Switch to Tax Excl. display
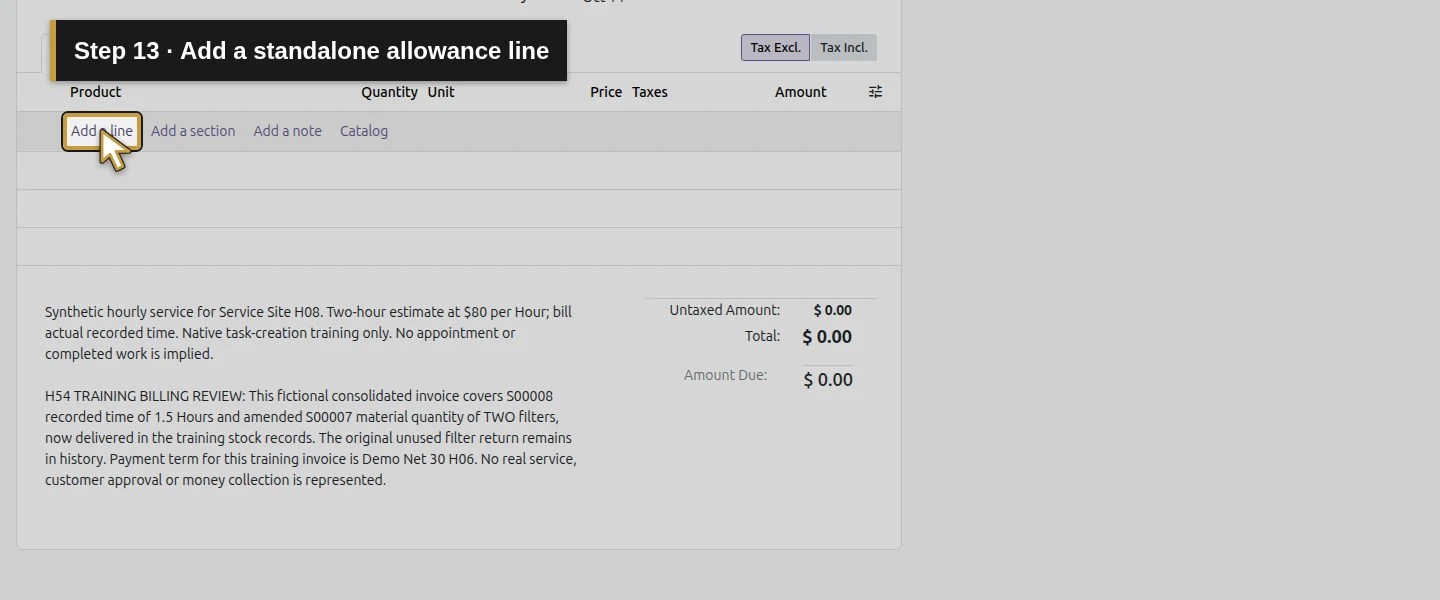Image resolution: width=1440 pixels, height=600 pixels. click(x=776, y=48)
